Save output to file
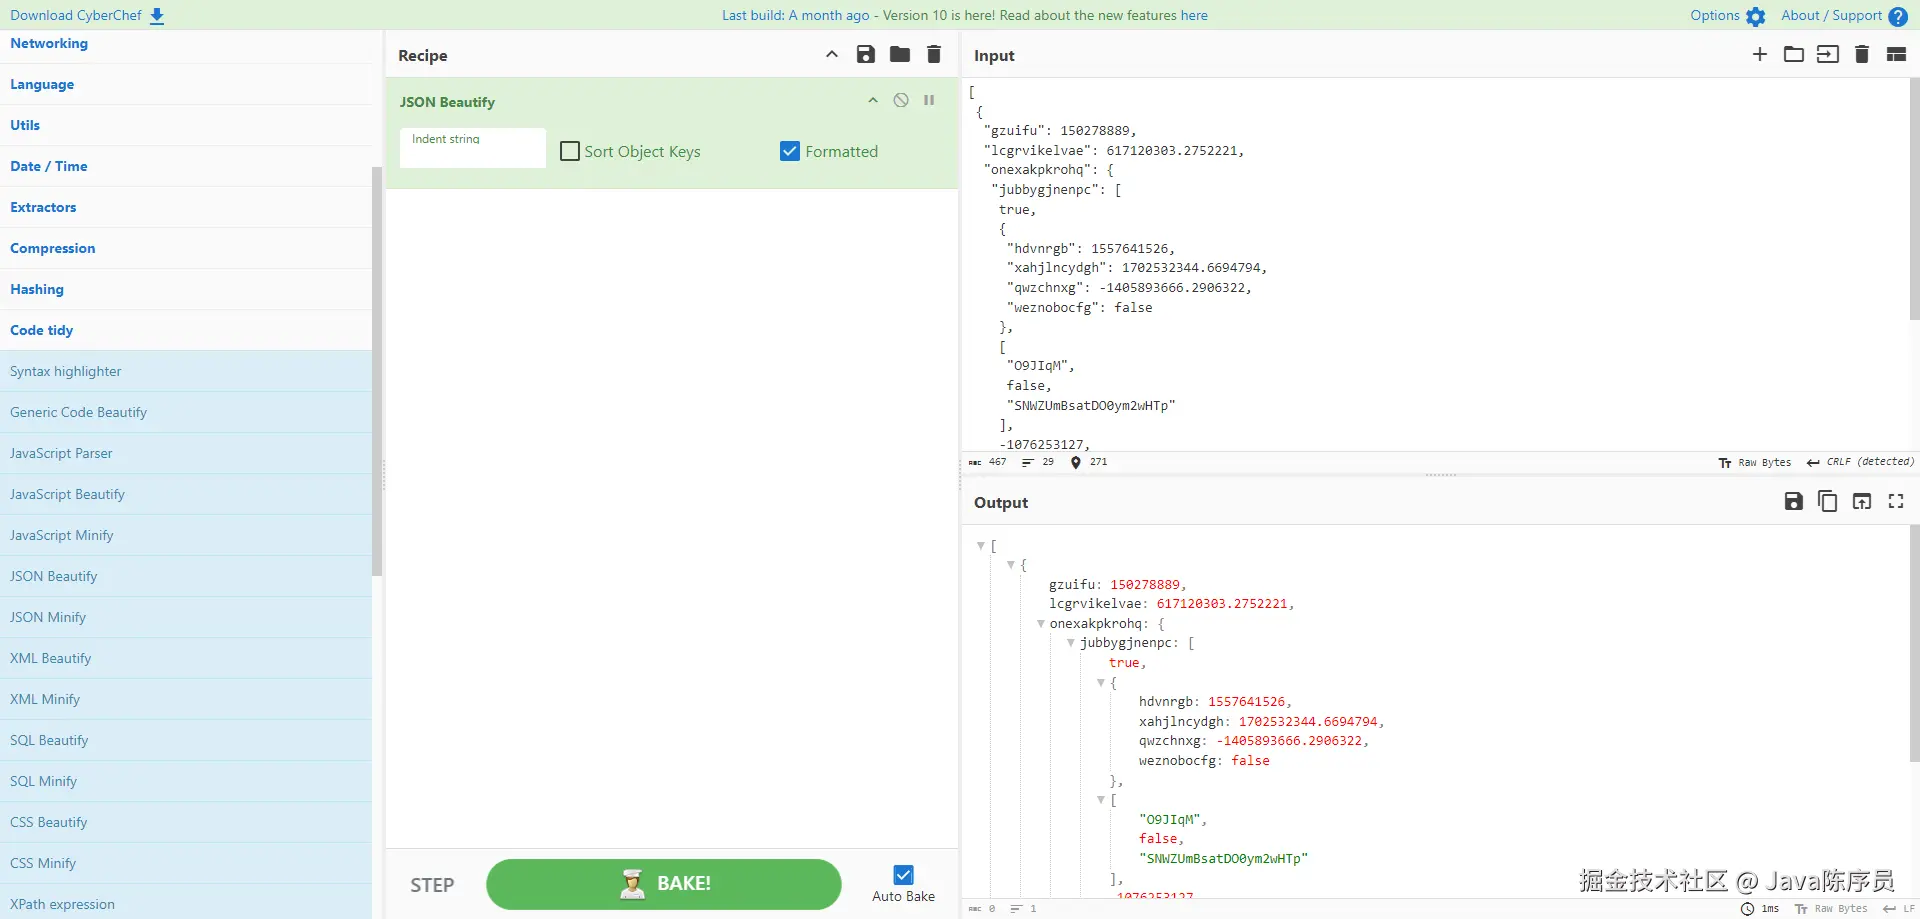1920x919 pixels. coord(1794,502)
